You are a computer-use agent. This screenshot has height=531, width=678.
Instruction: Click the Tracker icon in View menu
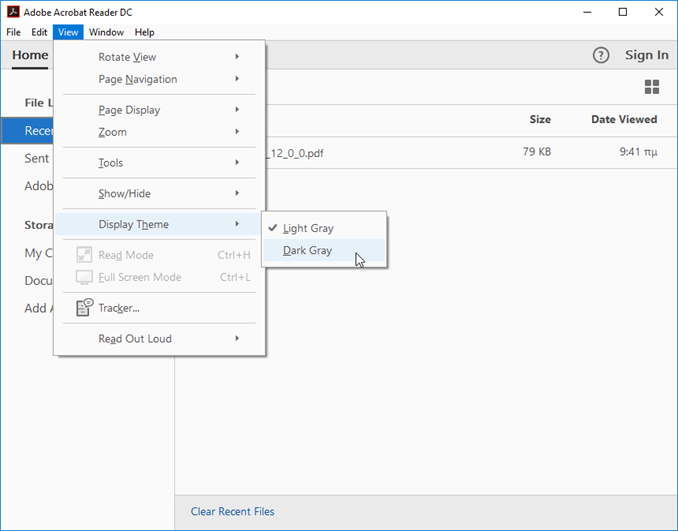pos(84,307)
